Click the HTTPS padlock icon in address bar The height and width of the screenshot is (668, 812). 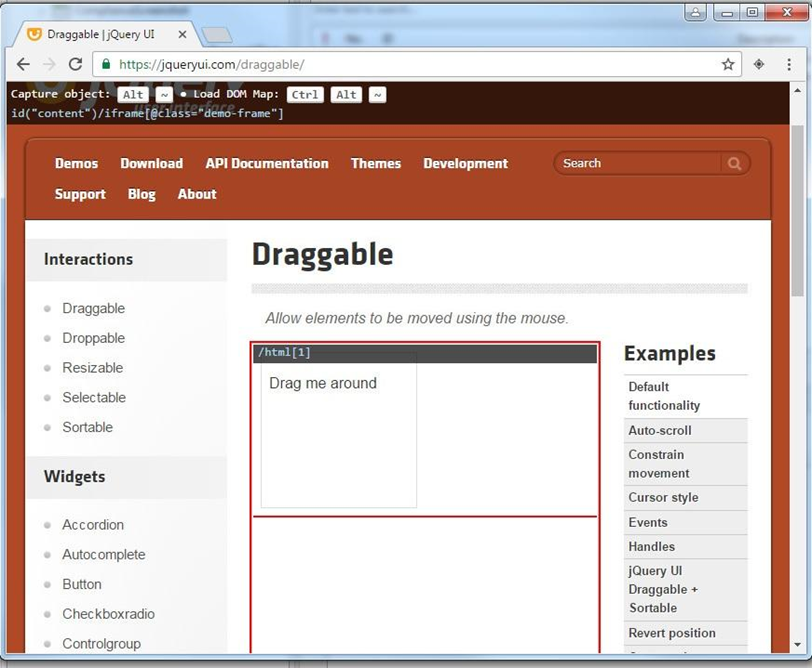tap(106, 62)
